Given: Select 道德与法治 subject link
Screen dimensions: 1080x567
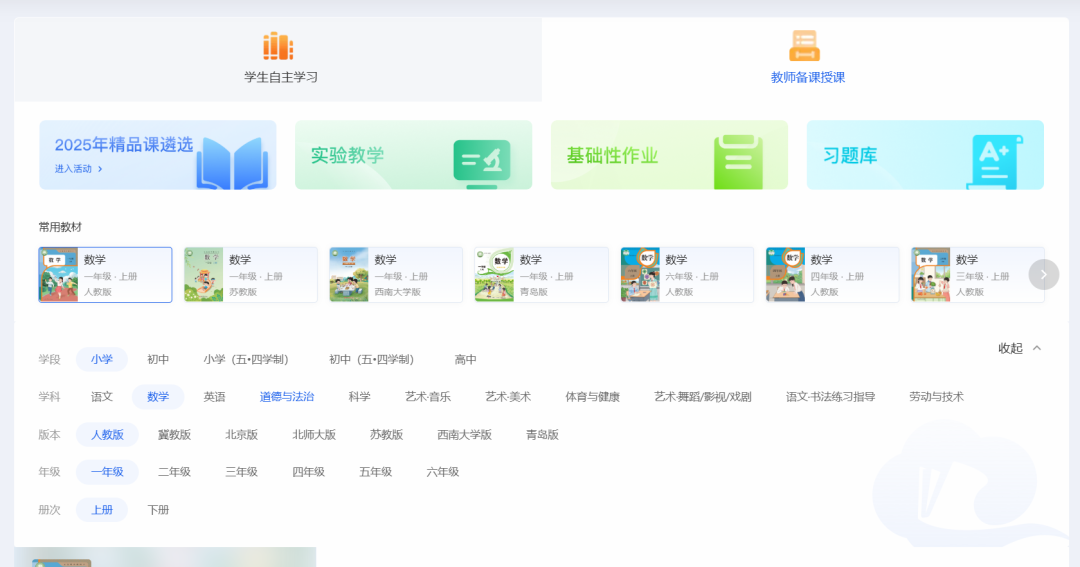Looking at the screenshot, I should click(287, 397).
